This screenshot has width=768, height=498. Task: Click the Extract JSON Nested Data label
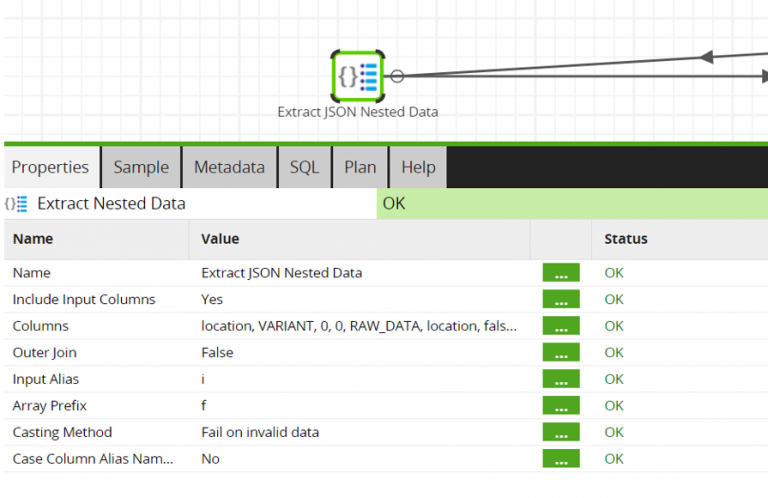pyautogui.click(x=358, y=112)
